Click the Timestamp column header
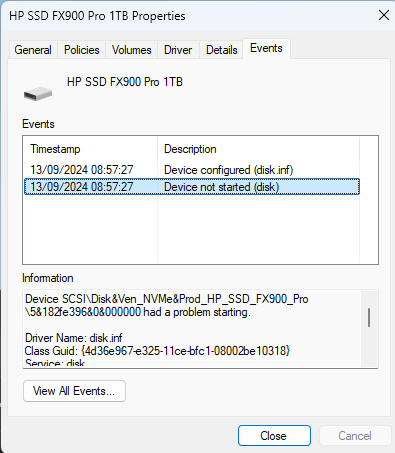Image resolution: width=395 pixels, height=453 pixels. pyautogui.click(x=90, y=149)
